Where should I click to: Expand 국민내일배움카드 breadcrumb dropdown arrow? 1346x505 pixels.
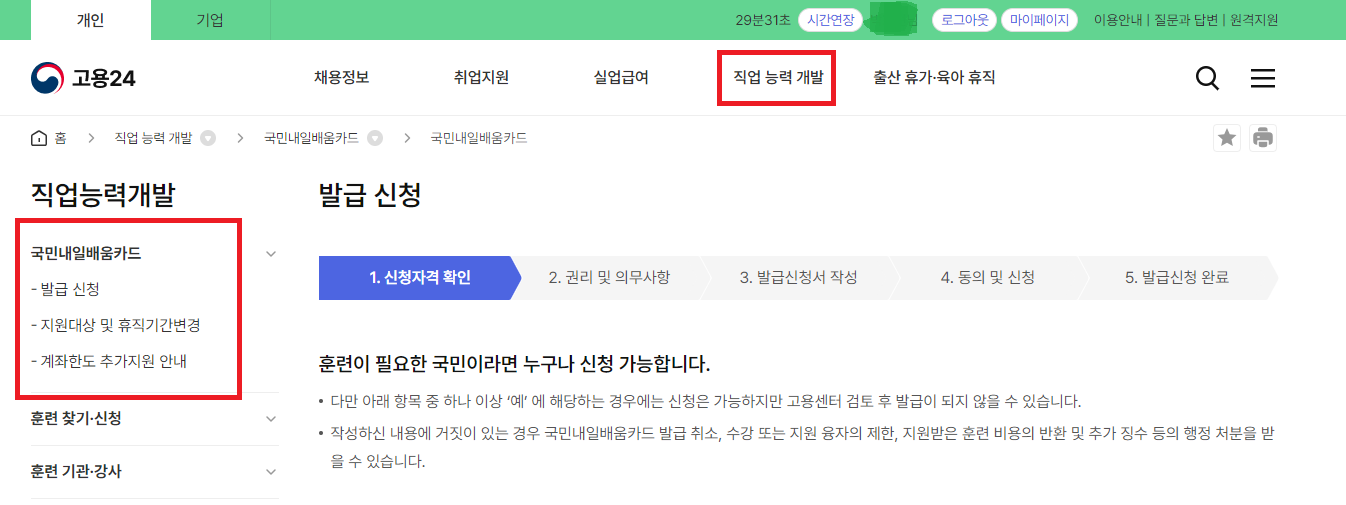pyautogui.click(x=375, y=138)
